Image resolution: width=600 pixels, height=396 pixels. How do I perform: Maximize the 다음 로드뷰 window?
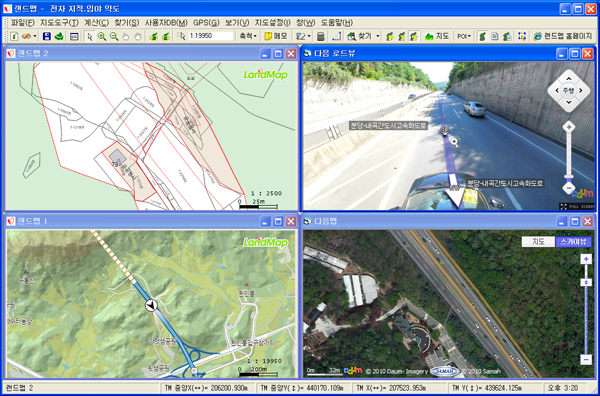(x=574, y=54)
